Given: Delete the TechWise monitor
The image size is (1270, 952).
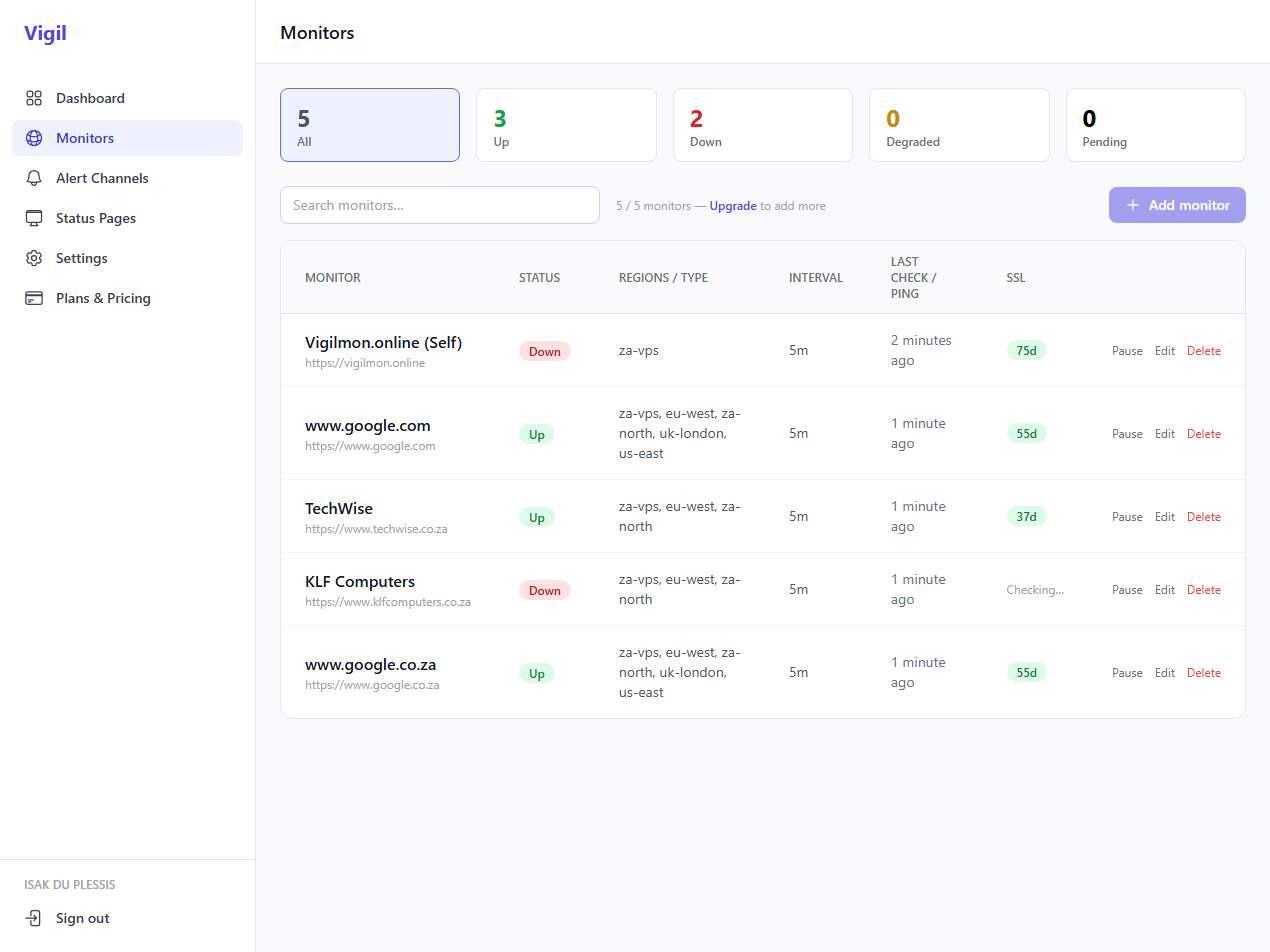Looking at the screenshot, I should point(1204,517).
